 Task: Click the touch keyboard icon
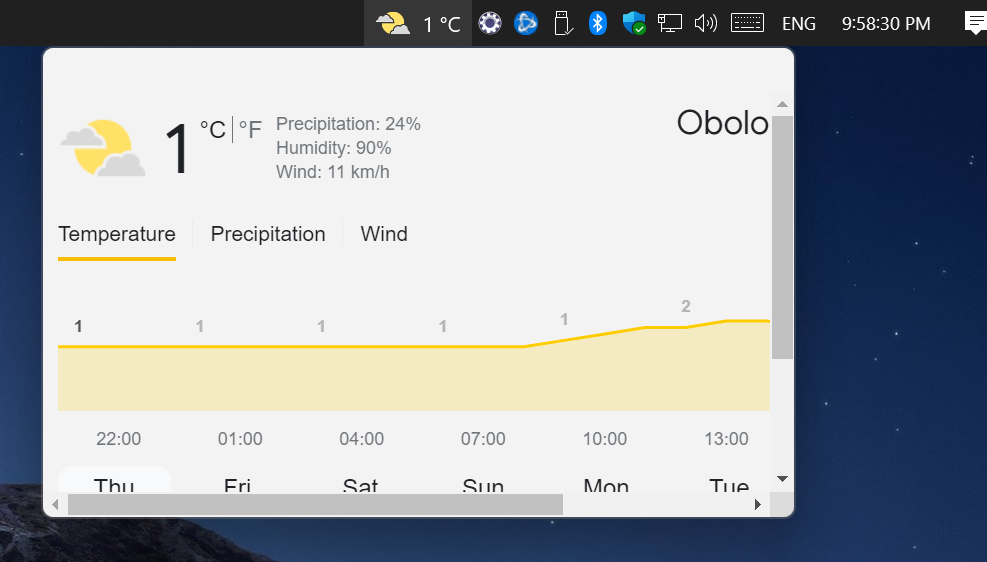747,23
